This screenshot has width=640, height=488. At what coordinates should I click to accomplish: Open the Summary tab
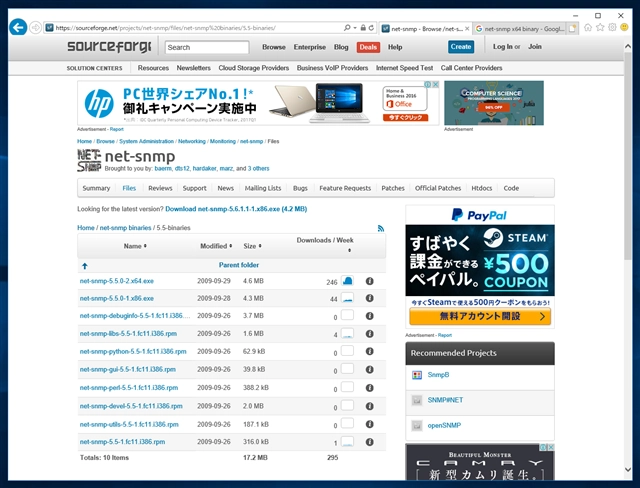tap(96, 188)
